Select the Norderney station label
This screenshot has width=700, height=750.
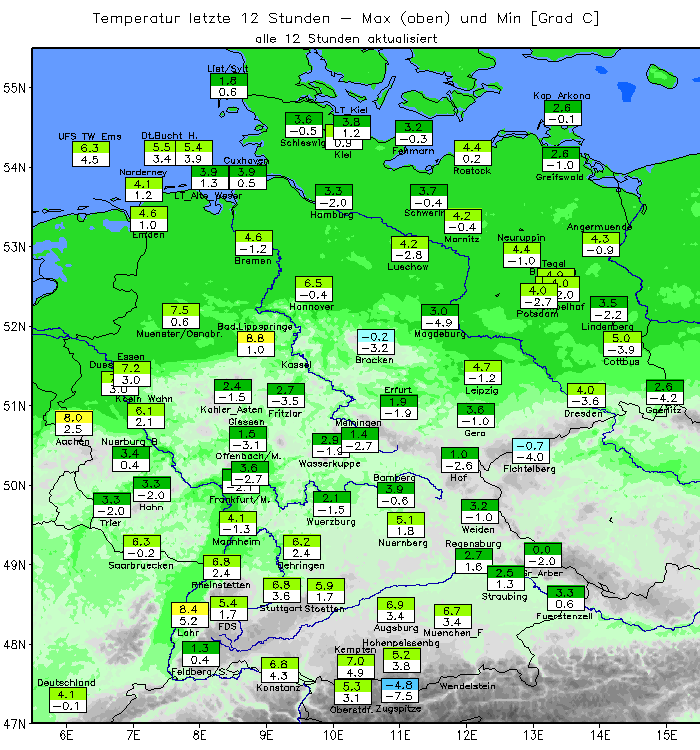click(143, 172)
